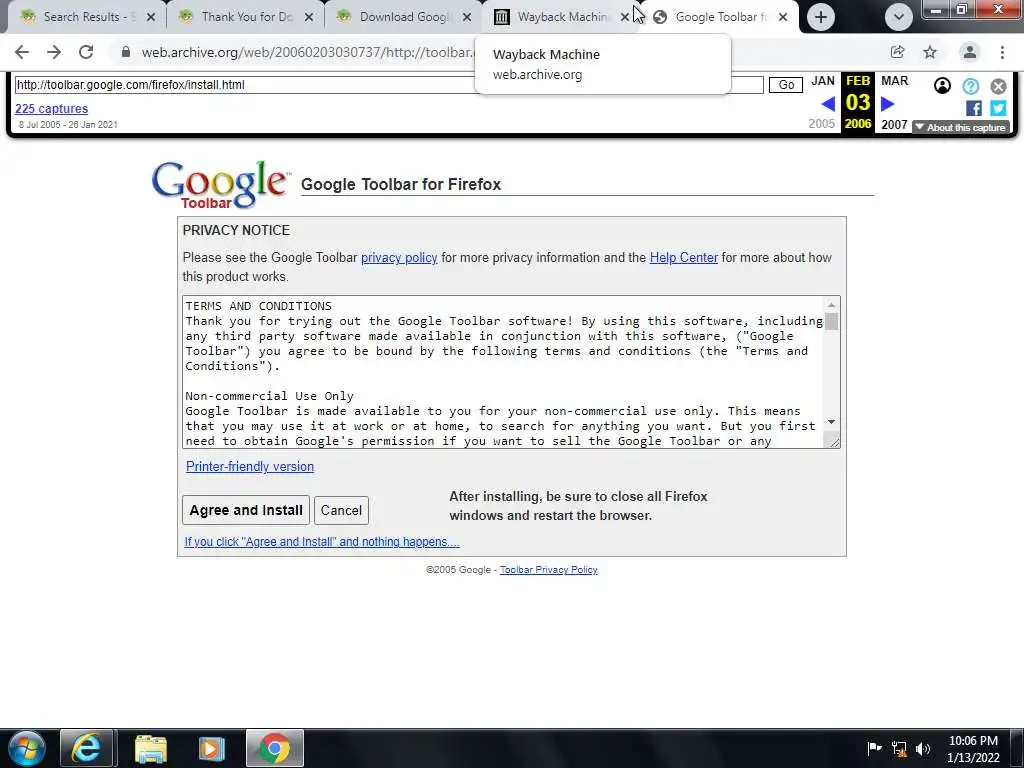This screenshot has height=768, width=1024.
Task: Open the Wayback user account icon
Action: [x=942, y=86]
